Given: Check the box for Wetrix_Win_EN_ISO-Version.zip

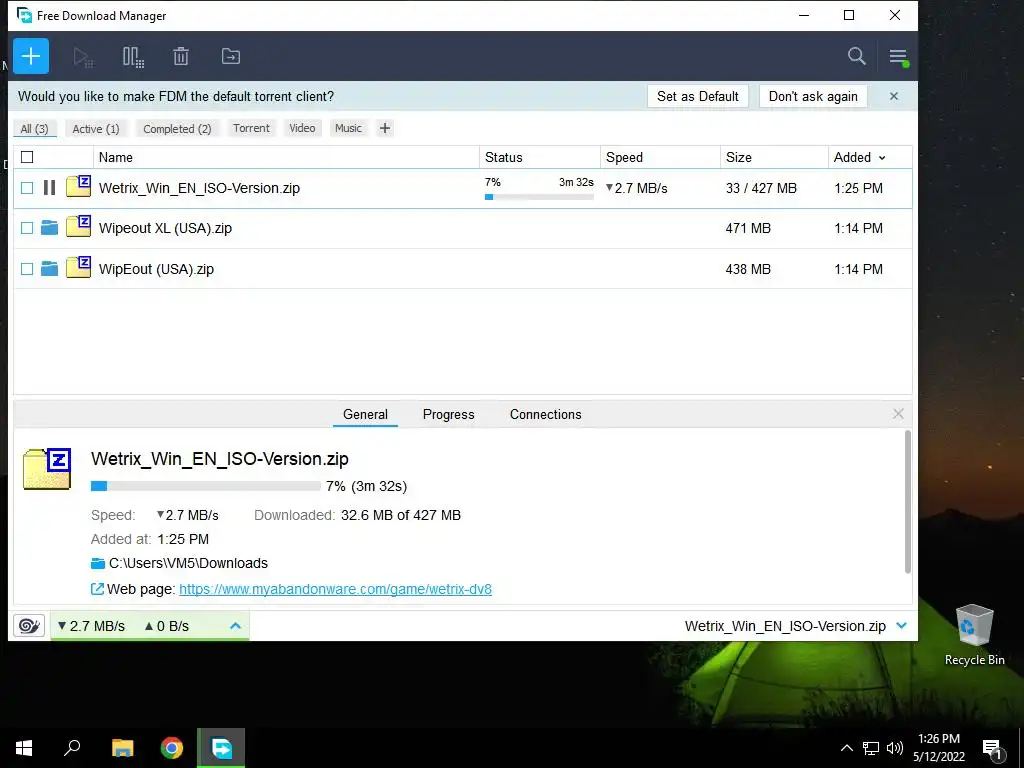Looking at the screenshot, I should click(27, 188).
